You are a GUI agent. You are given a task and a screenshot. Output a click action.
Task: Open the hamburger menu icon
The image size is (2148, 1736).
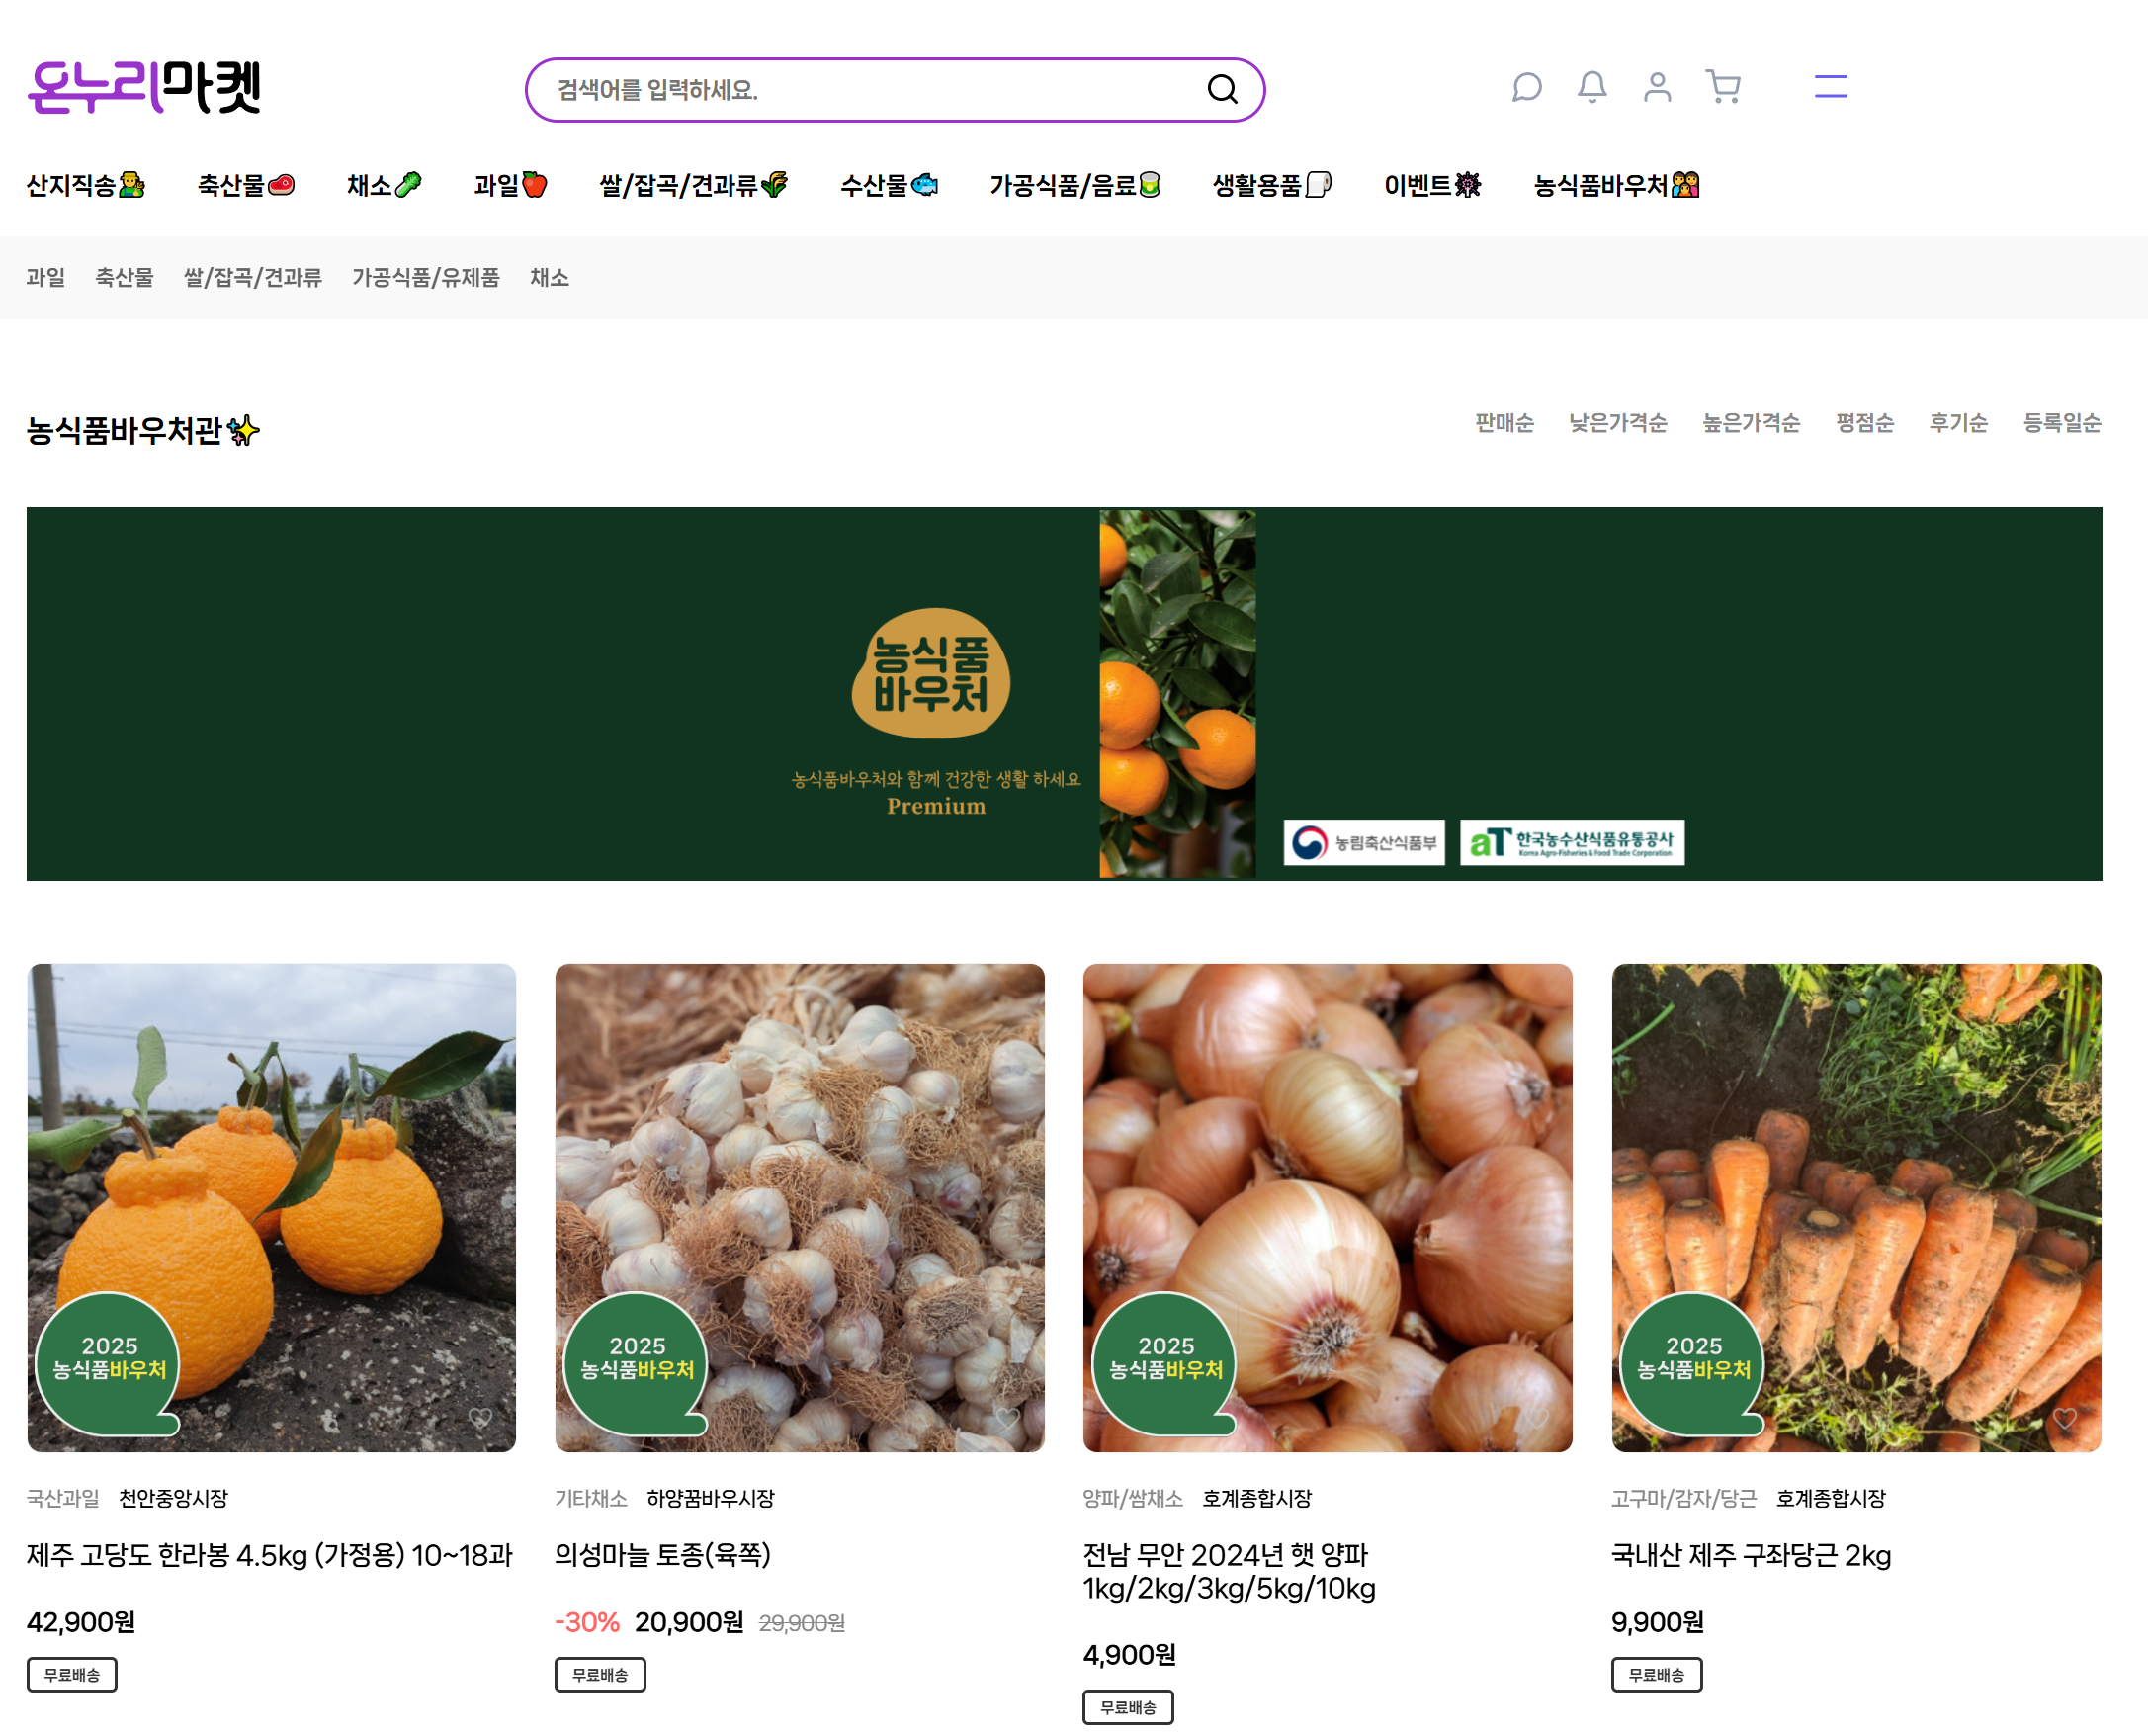pos(1831,87)
